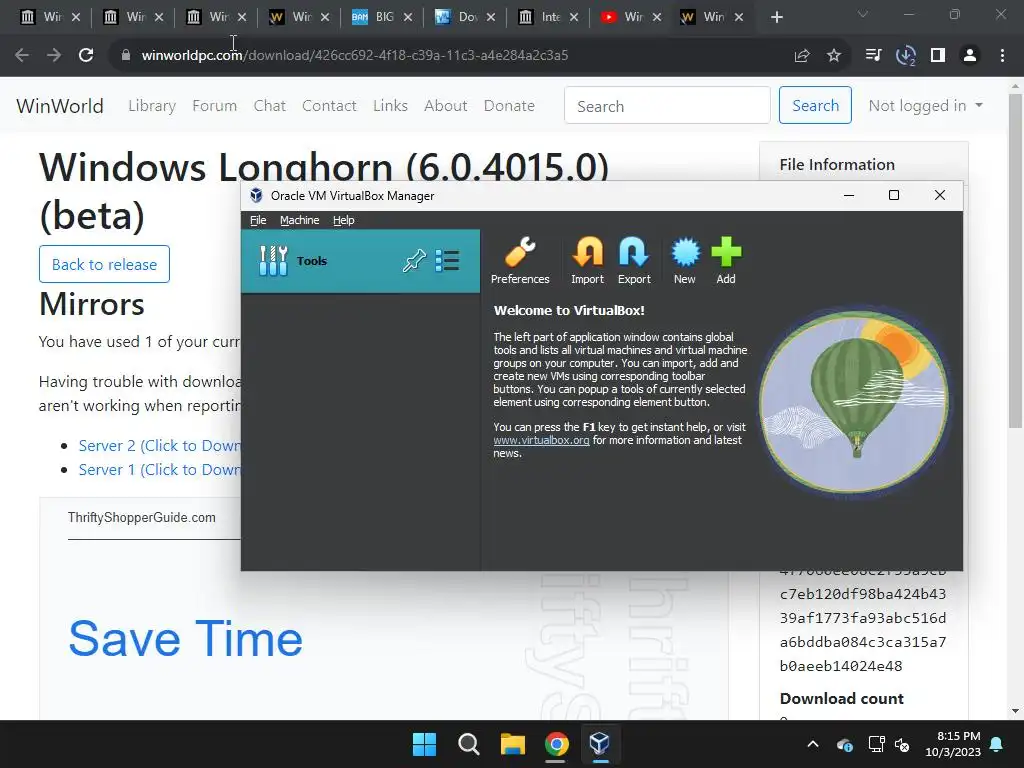The width and height of the screenshot is (1024, 768).
Task: Click the blue Search button
Action: 815,105
